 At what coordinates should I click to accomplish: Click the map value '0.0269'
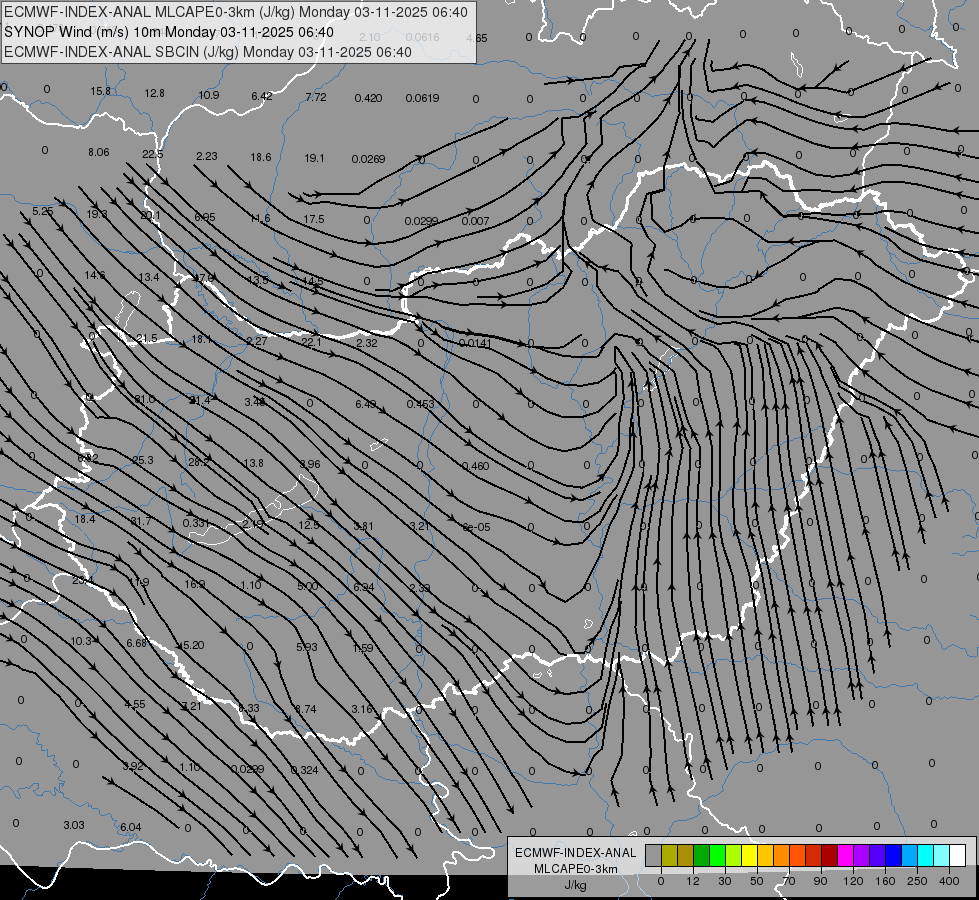point(368,159)
